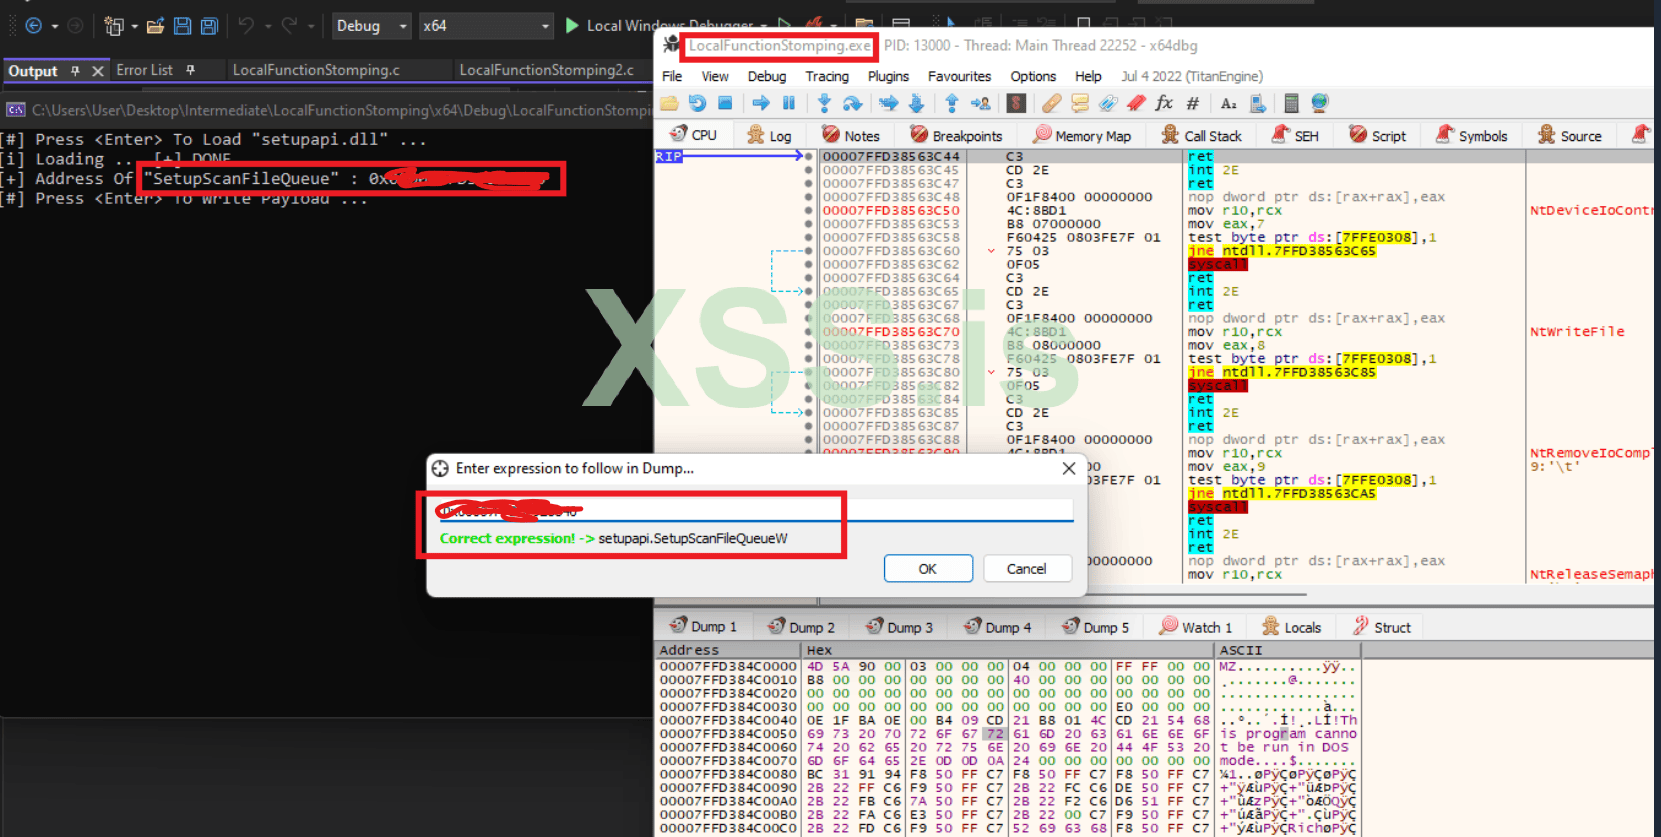The height and width of the screenshot is (837, 1661).
Task: Open the x64dbg Calculator icon
Action: pyautogui.click(x=1291, y=103)
